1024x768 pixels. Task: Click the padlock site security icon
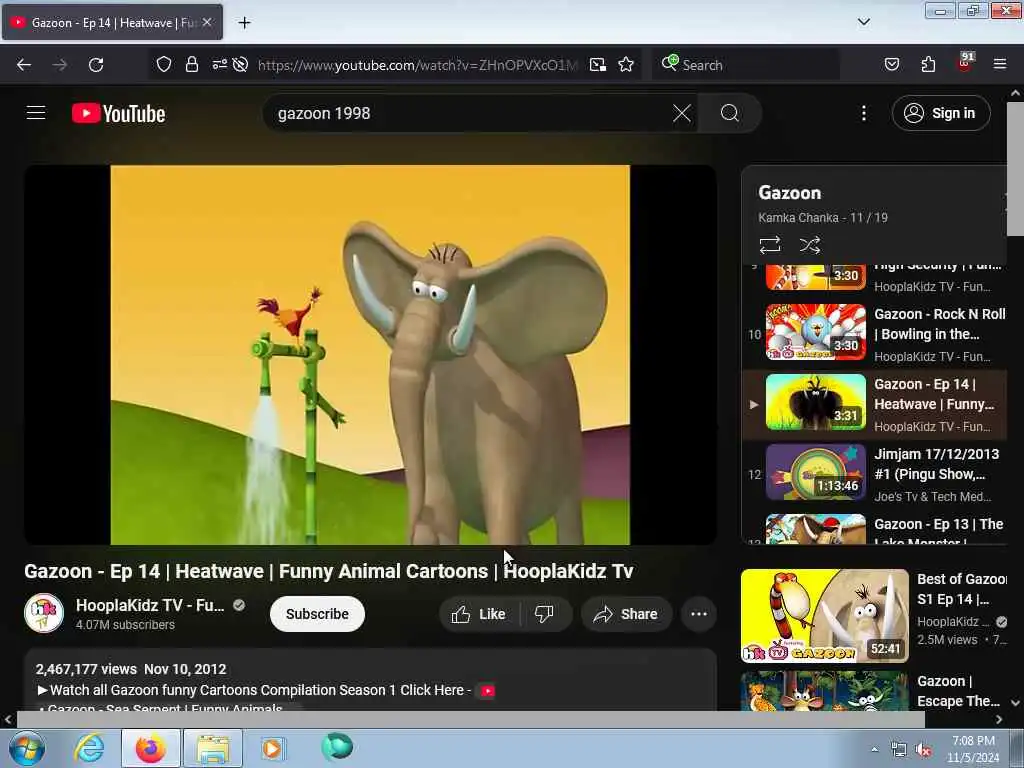191,65
